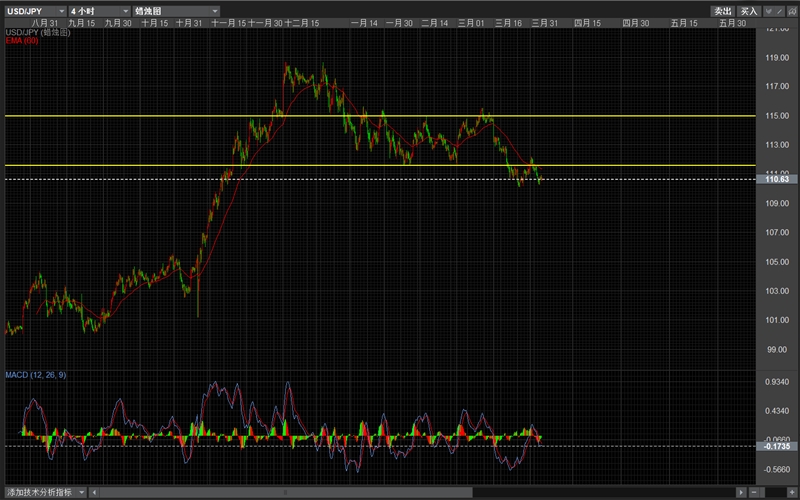Viewport: 800px width, 500px height.
Task: Click the 卖出 sell button
Action: pyautogui.click(x=722, y=11)
